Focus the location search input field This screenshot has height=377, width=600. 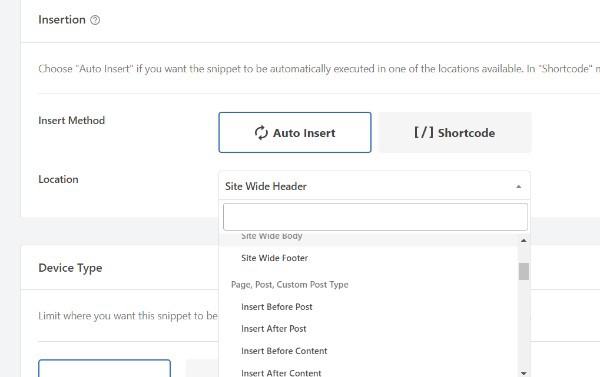tap(375, 217)
